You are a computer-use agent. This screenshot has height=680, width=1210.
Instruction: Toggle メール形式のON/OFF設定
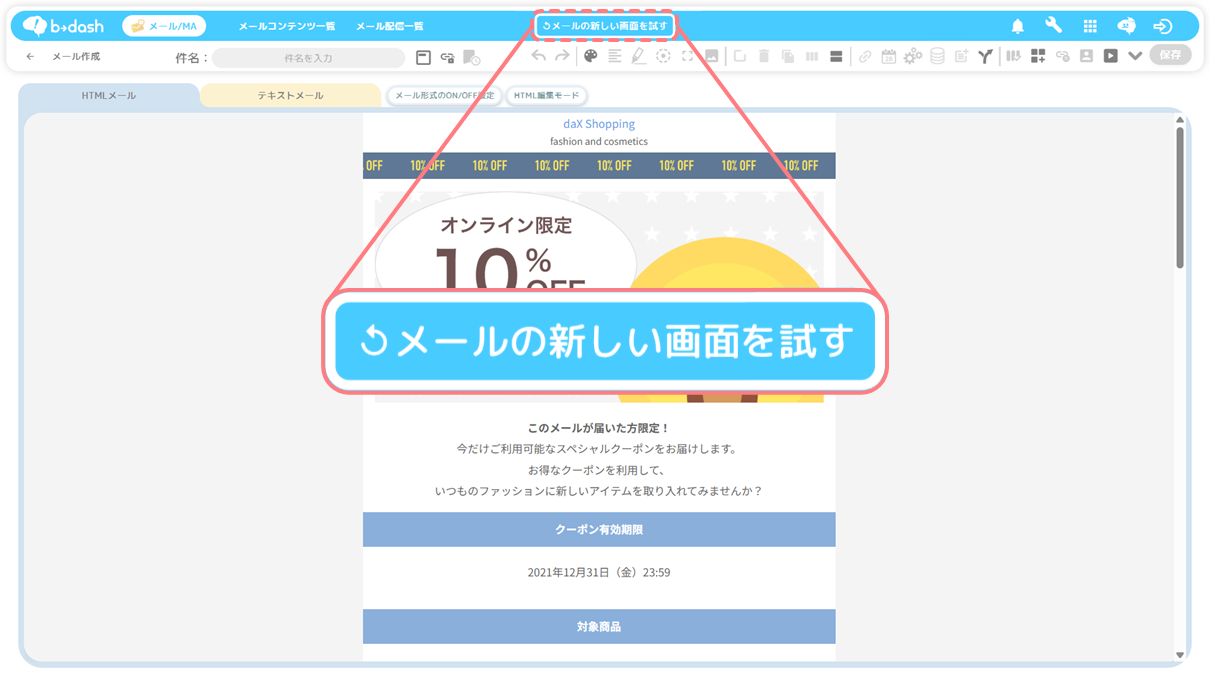tap(444, 96)
